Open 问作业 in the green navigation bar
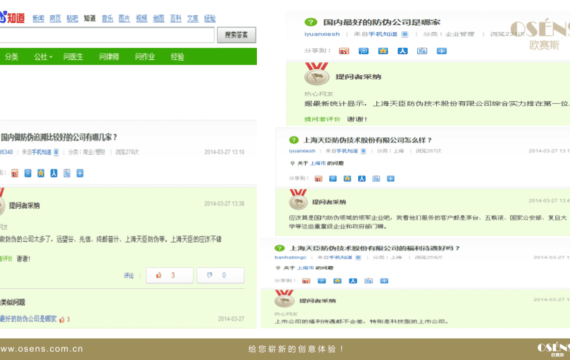570x360 pixels. (x=145, y=57)
